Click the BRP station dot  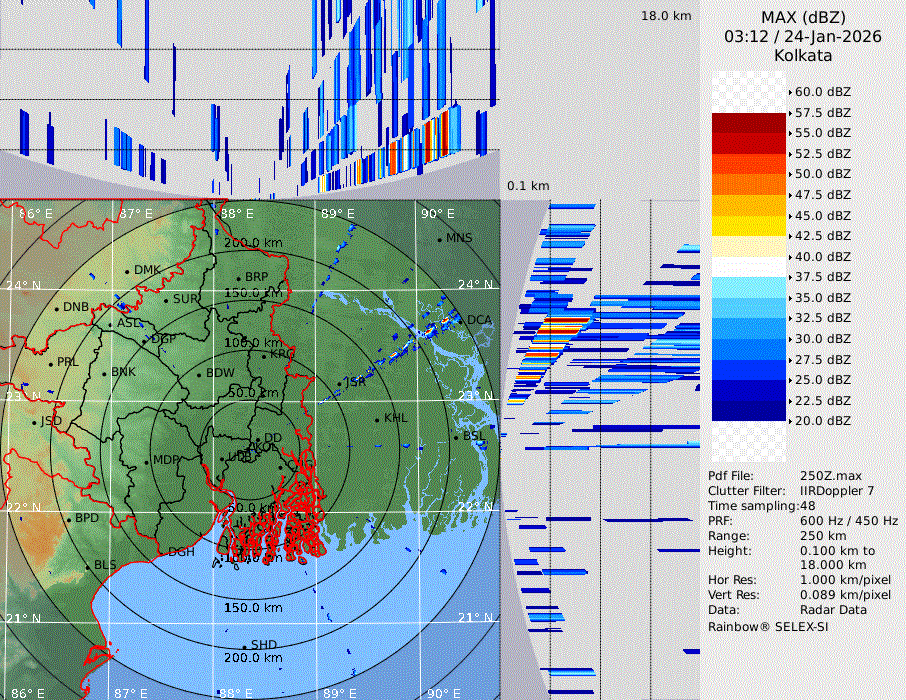tap(238, 278)
